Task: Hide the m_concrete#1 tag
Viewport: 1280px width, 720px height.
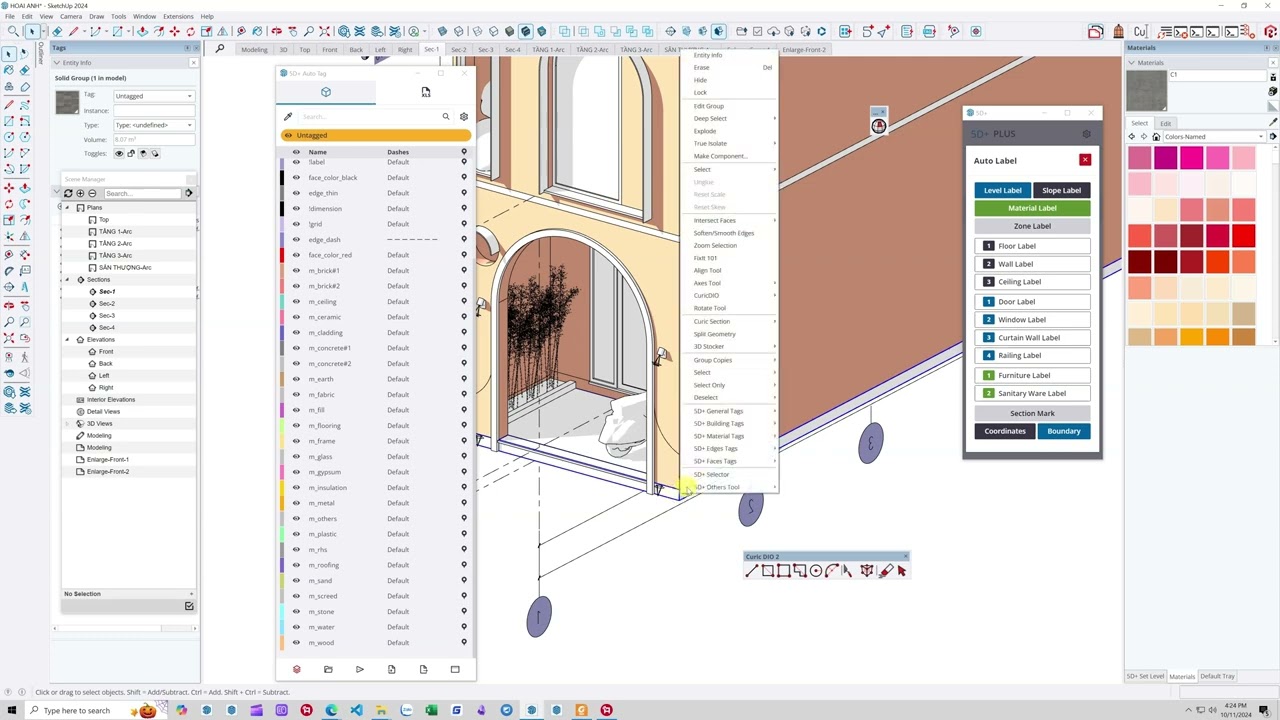Action: (x=296, y=348)
